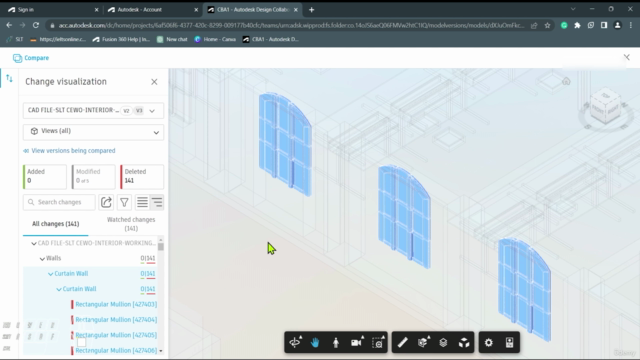Screen dimensions: 640x360
Task: Open CBA1 - Autodesk bookmark
Action: 271,39
